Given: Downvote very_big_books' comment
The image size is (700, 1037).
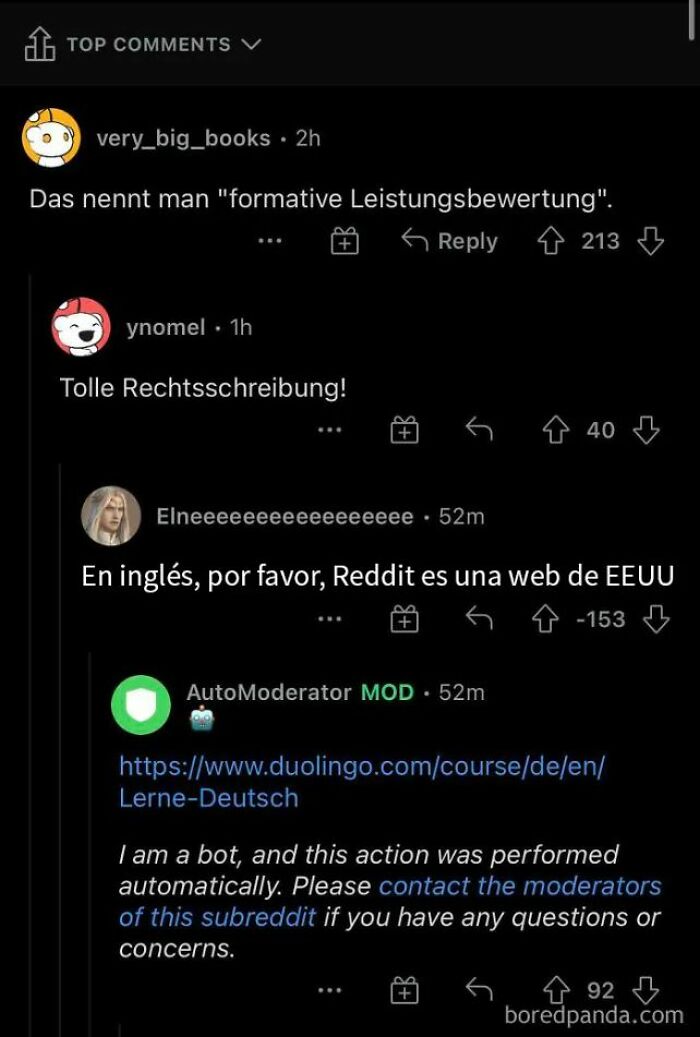Looking at the screenshot, I should (651, 241).
